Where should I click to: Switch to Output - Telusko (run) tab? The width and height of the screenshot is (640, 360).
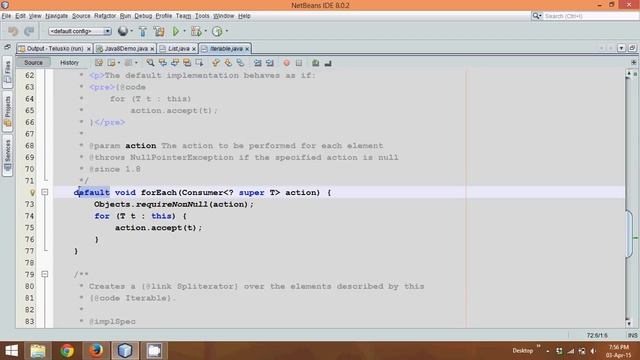pyautogui.click(x=55, y=49)
